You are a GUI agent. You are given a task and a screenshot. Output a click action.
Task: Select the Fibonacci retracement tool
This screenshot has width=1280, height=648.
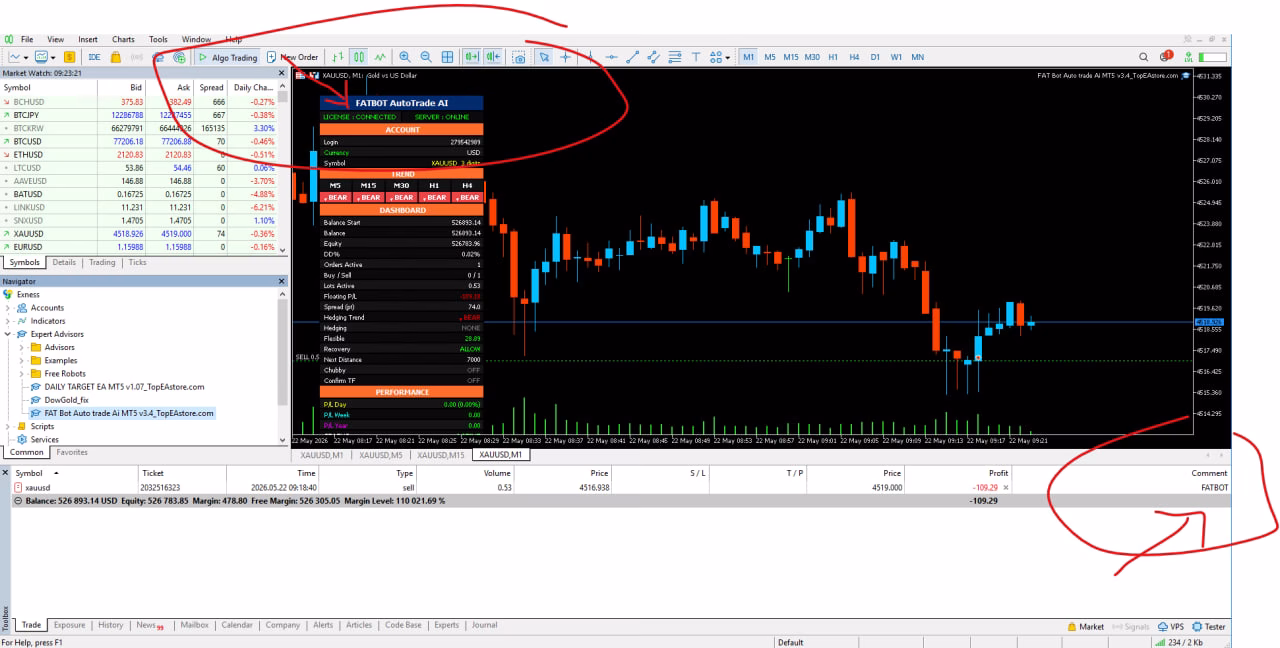tap(675, 57)
